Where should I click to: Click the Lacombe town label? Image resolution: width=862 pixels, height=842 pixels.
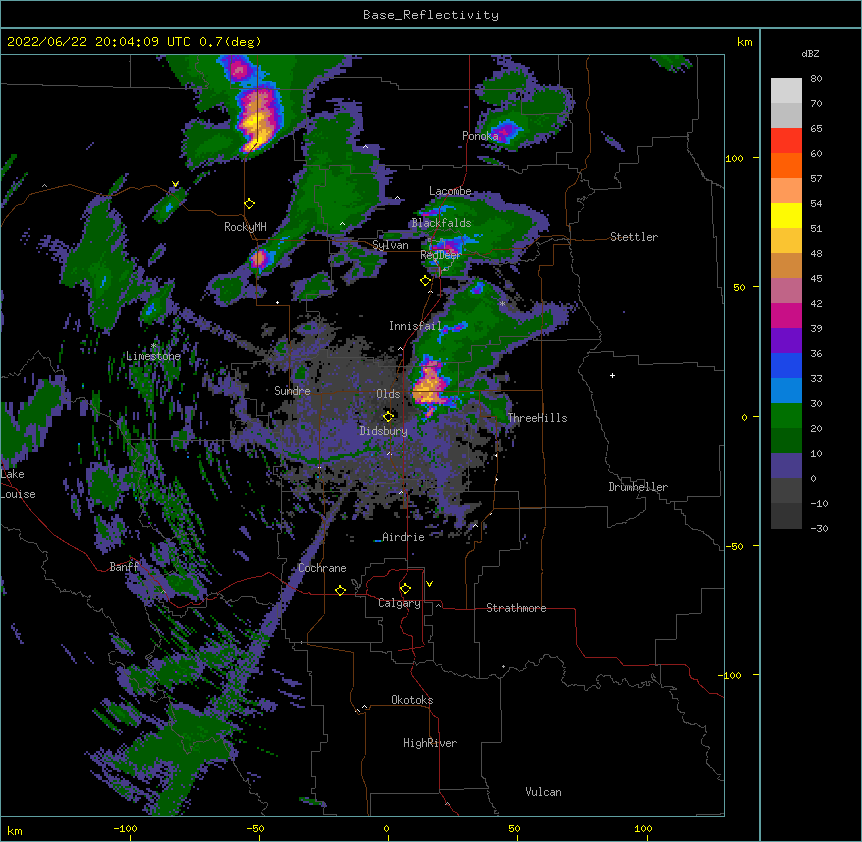(x=450, y=191)
